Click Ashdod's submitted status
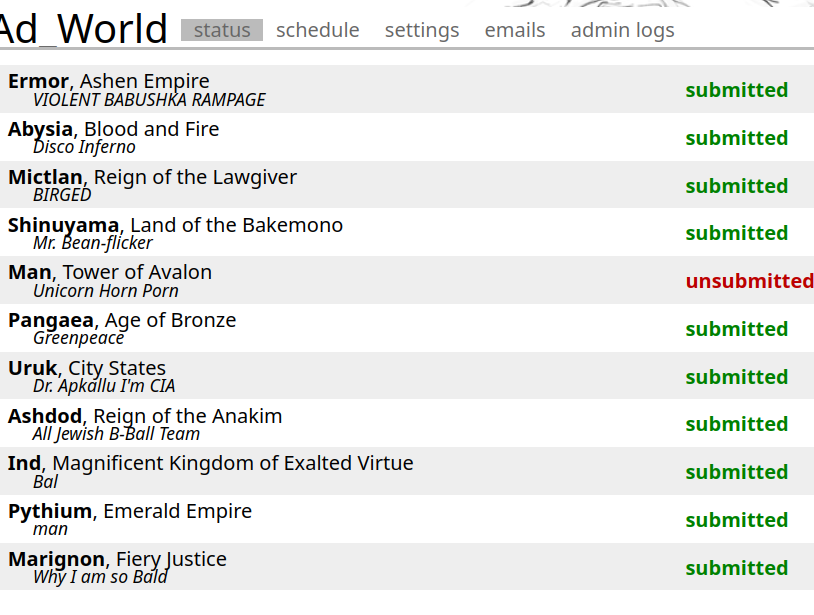The height and width of the screenshot is (615, 814). [736, 424]
